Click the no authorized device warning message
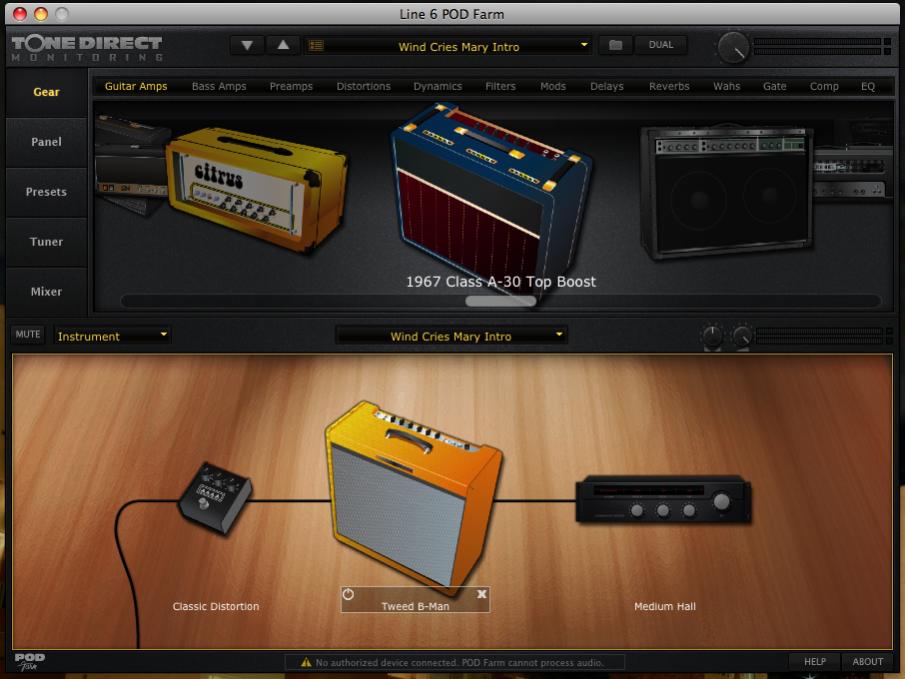Viewport: 905px width, 679px height. tap(454, 662)
